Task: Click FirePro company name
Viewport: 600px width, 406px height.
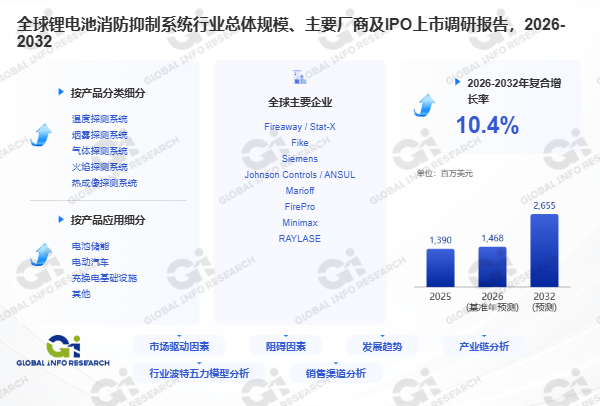Action: coord(300,207)
